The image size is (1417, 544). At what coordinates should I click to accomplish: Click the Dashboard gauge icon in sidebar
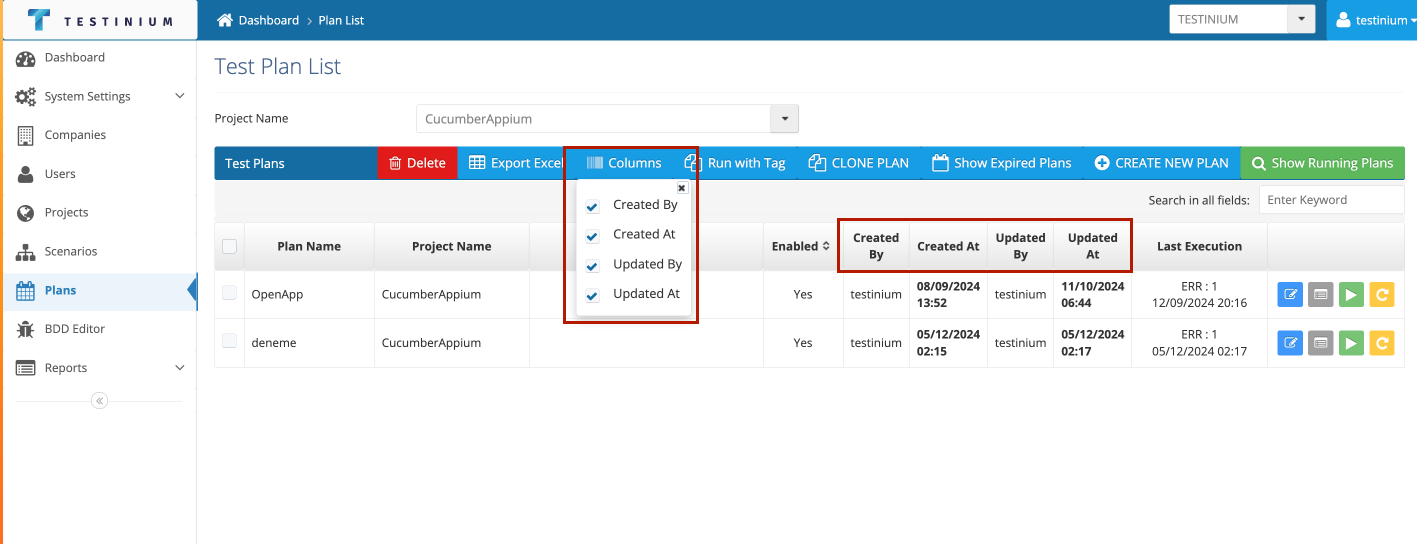pyautogui.click(x=26, y=58)
